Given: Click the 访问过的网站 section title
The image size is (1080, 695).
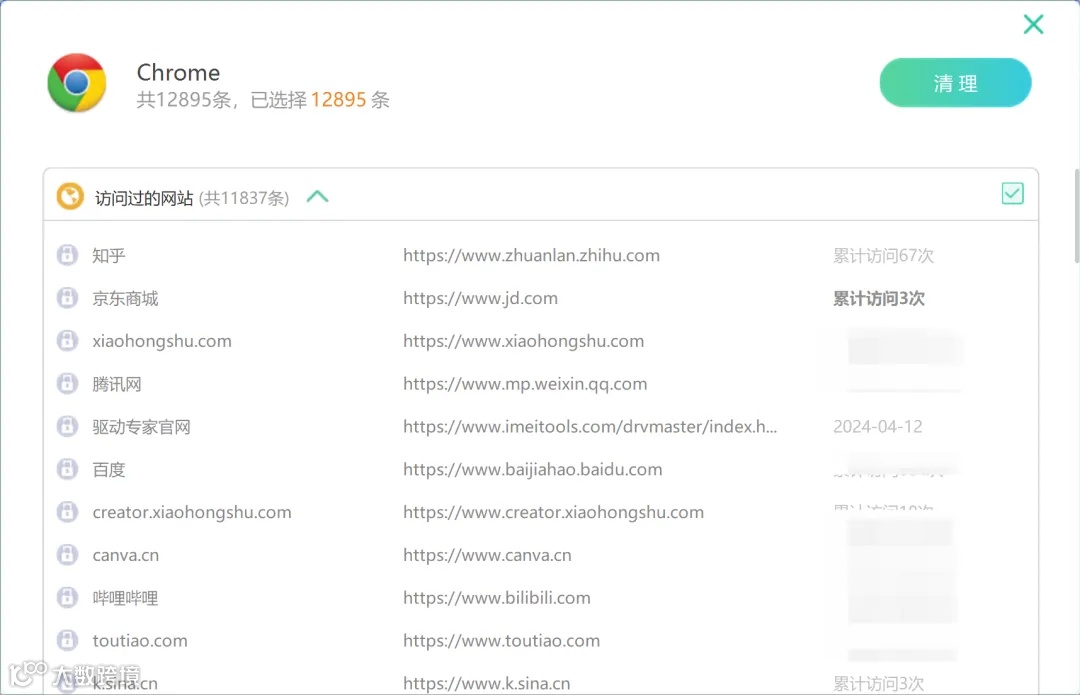Looking at the screenshot, I should tap(144, 198).
